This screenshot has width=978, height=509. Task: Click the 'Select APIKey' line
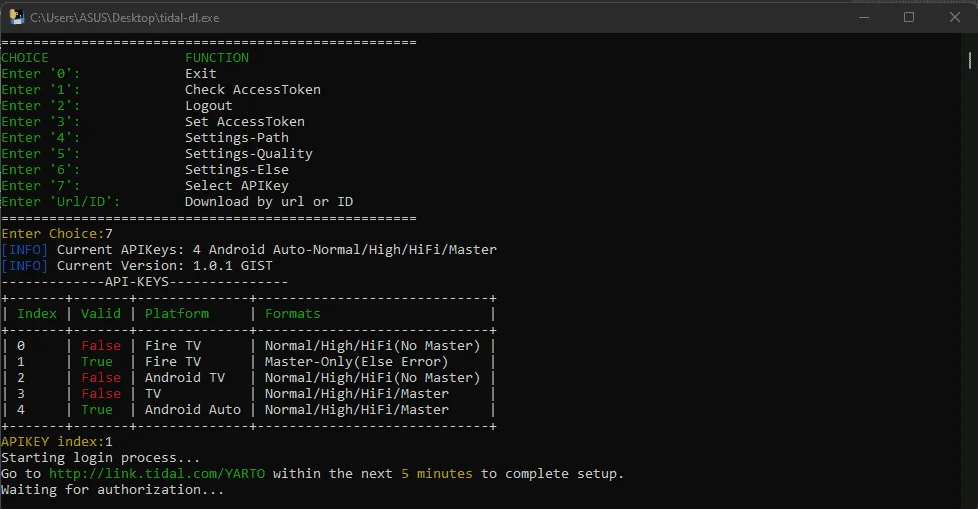click(237, 186)
